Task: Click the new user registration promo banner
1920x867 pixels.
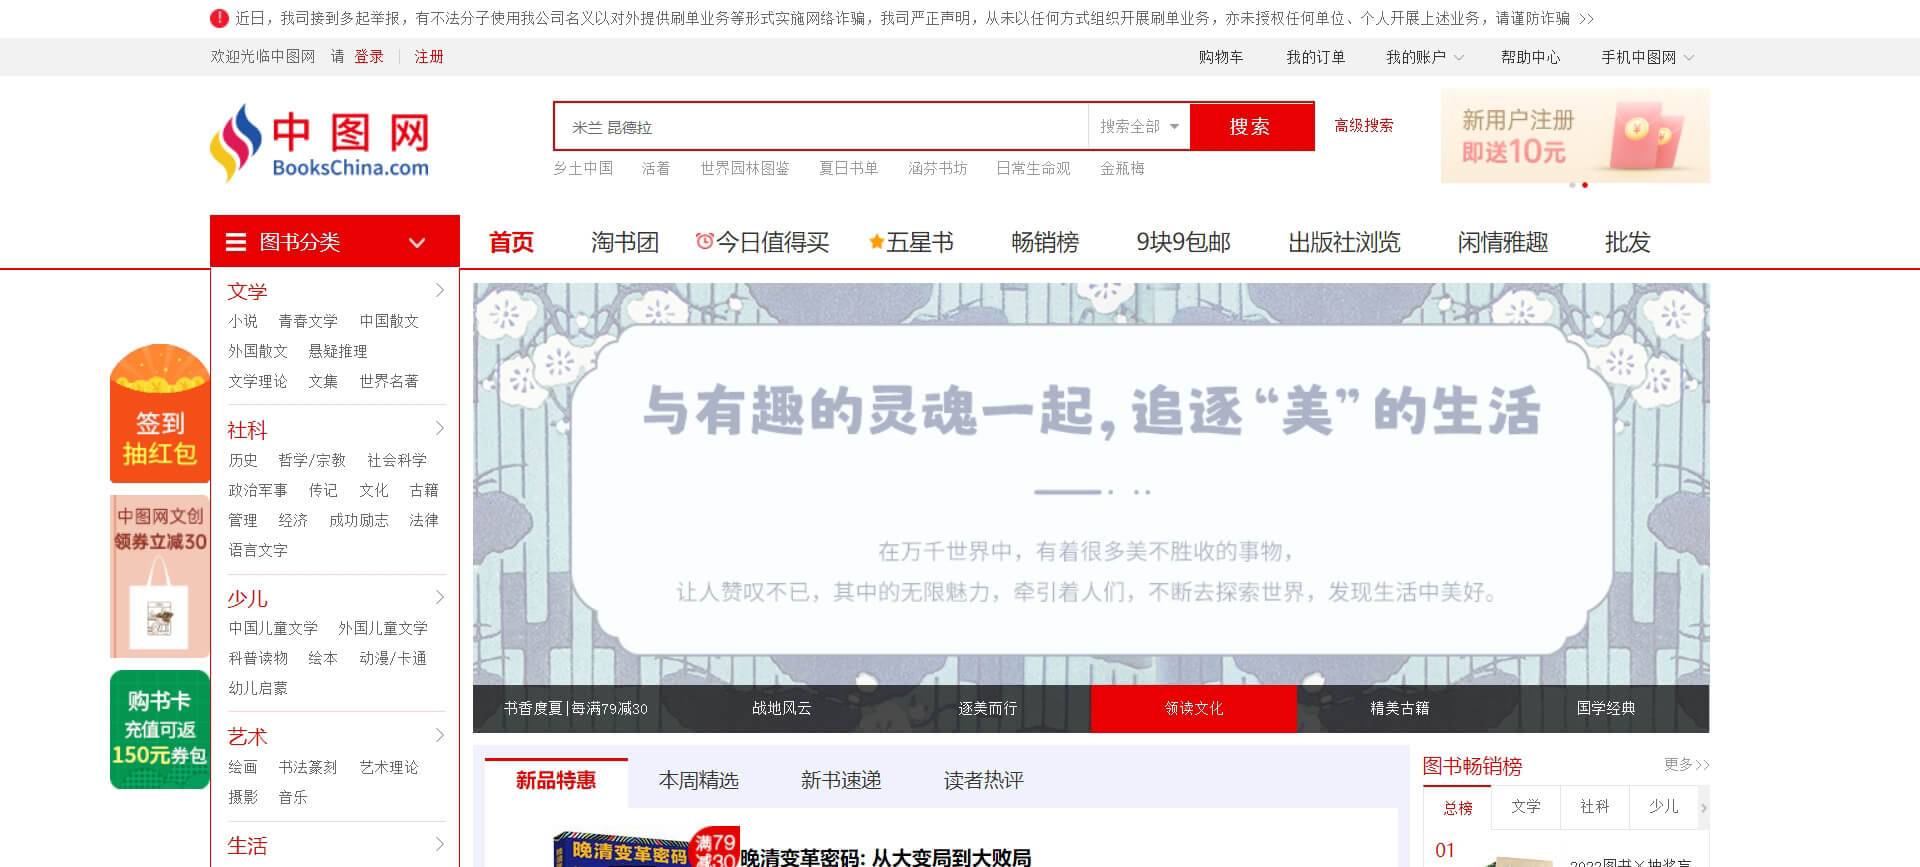Action: (x=1574, y=136)
